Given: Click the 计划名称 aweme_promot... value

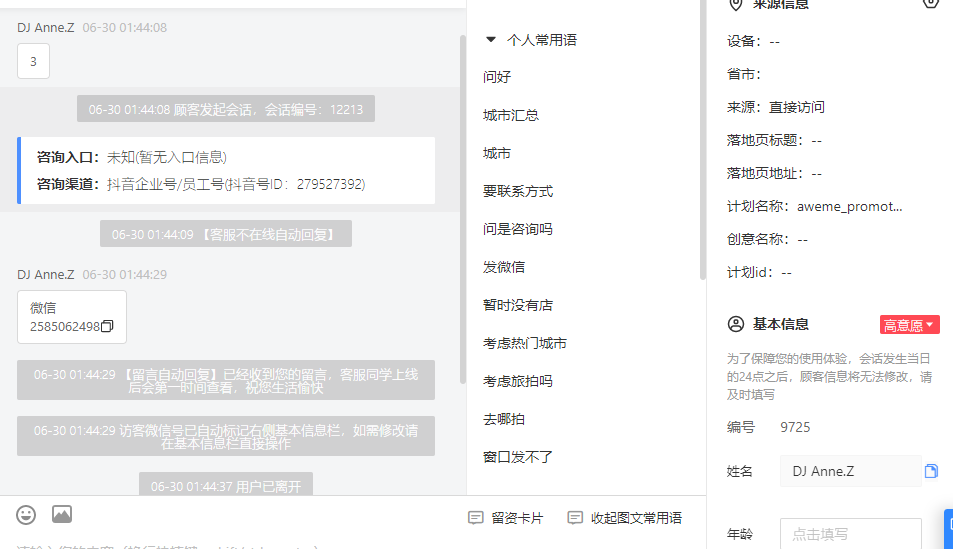Looking at the screenshot, I should coord(849,207).
